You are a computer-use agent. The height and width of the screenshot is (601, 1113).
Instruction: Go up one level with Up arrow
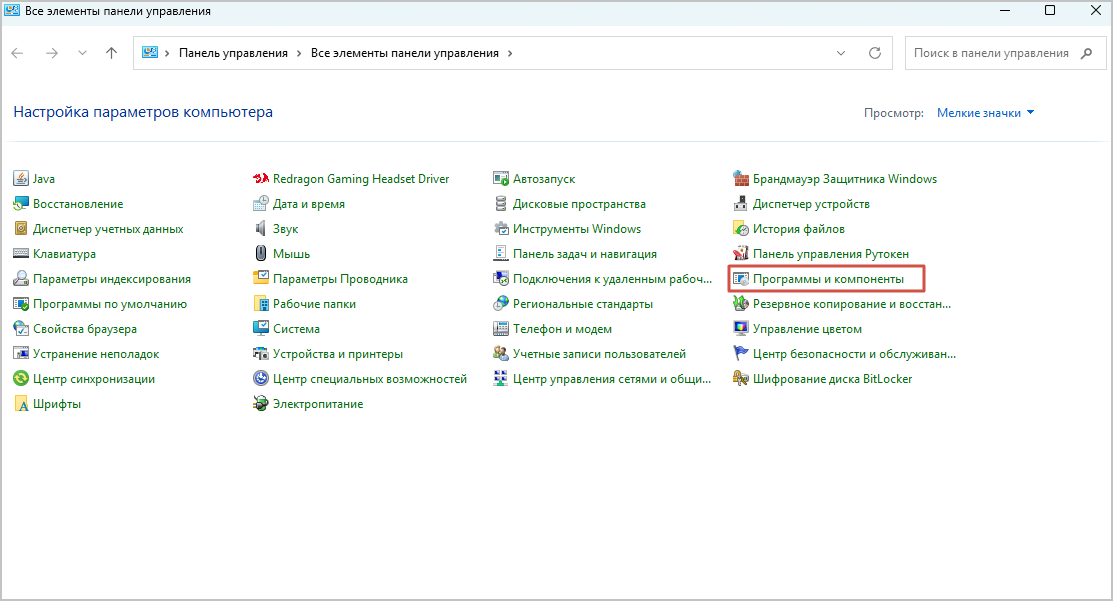pyautogui.click(x=112, y=53)
